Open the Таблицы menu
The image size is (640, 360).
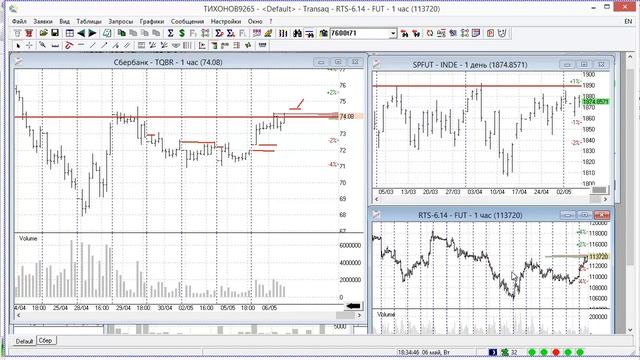tap(89, 21)
